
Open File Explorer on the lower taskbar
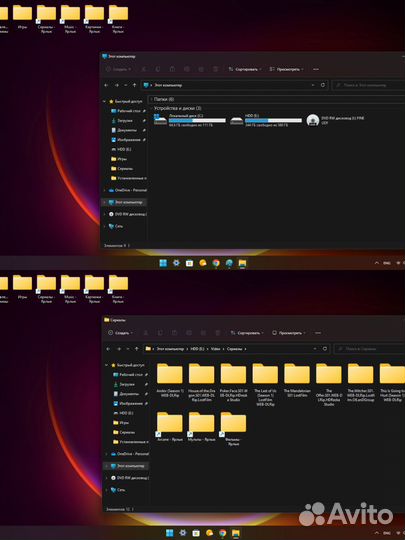coord(236,533)
